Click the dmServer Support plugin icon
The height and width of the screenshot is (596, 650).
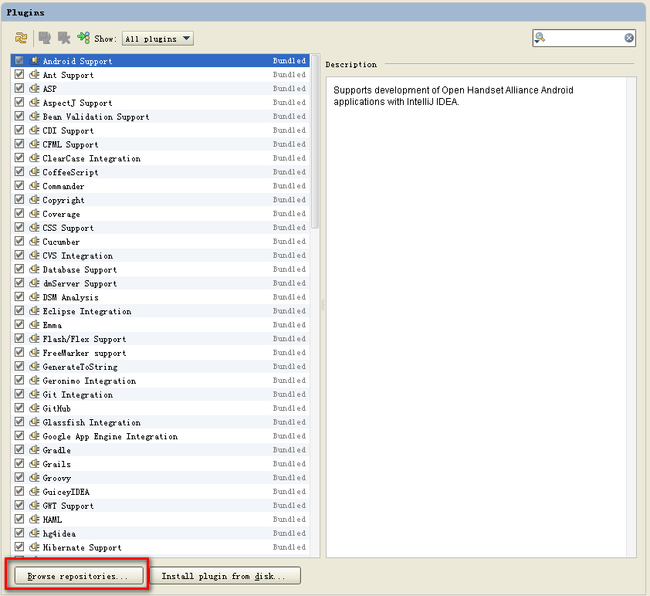[x=34, y=282]
